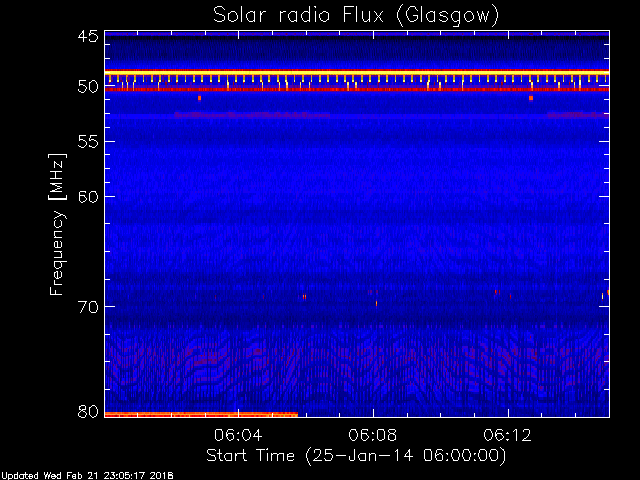Click the Start Time axis caption
The height and width of the screenshot is (480, 640).
[356, 456]
